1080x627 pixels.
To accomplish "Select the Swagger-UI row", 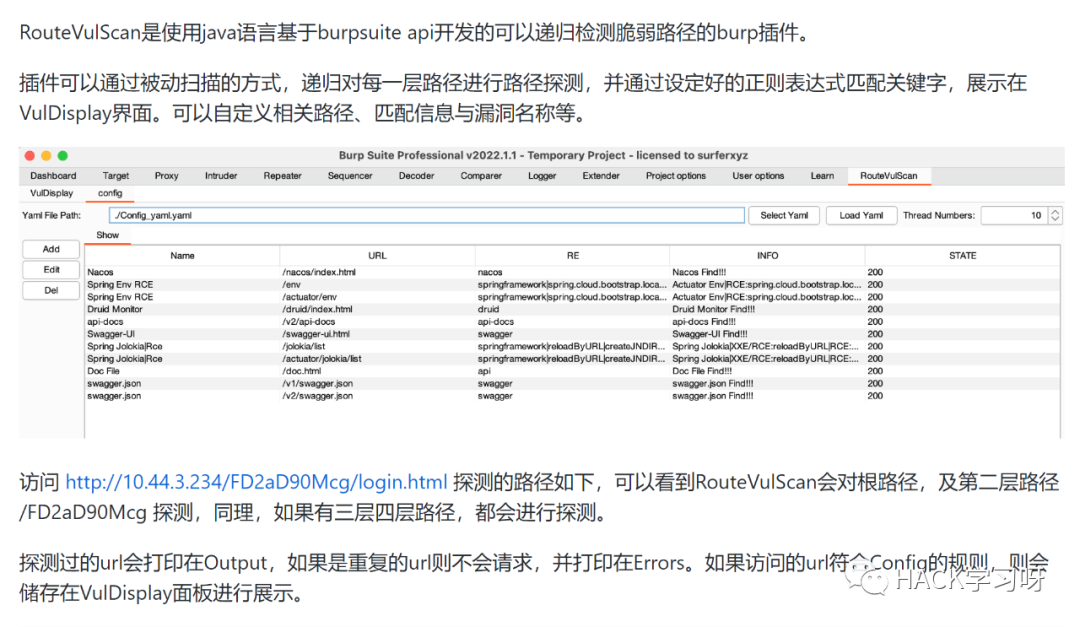I will click(572, 334).
